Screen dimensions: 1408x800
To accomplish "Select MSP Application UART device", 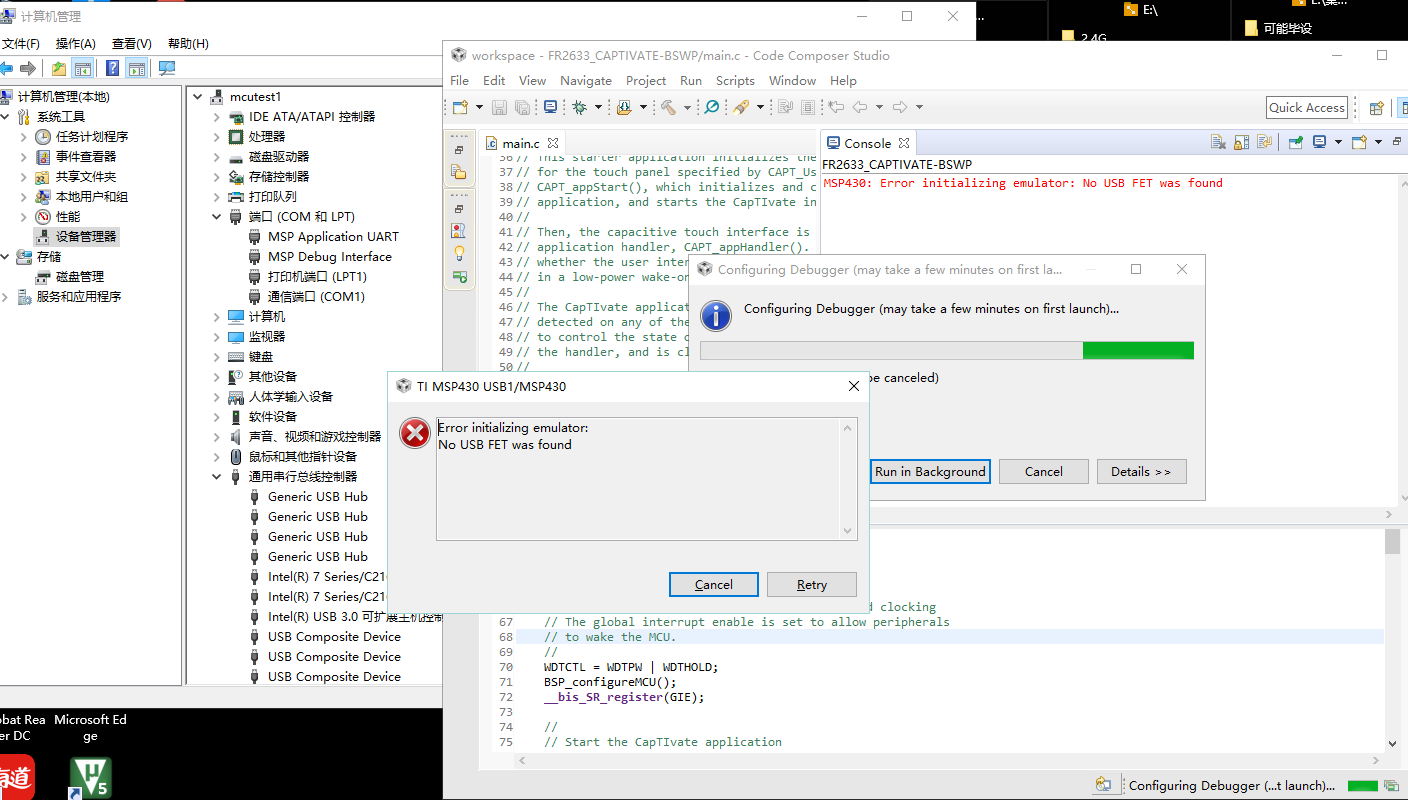I will tap(333, 237).
